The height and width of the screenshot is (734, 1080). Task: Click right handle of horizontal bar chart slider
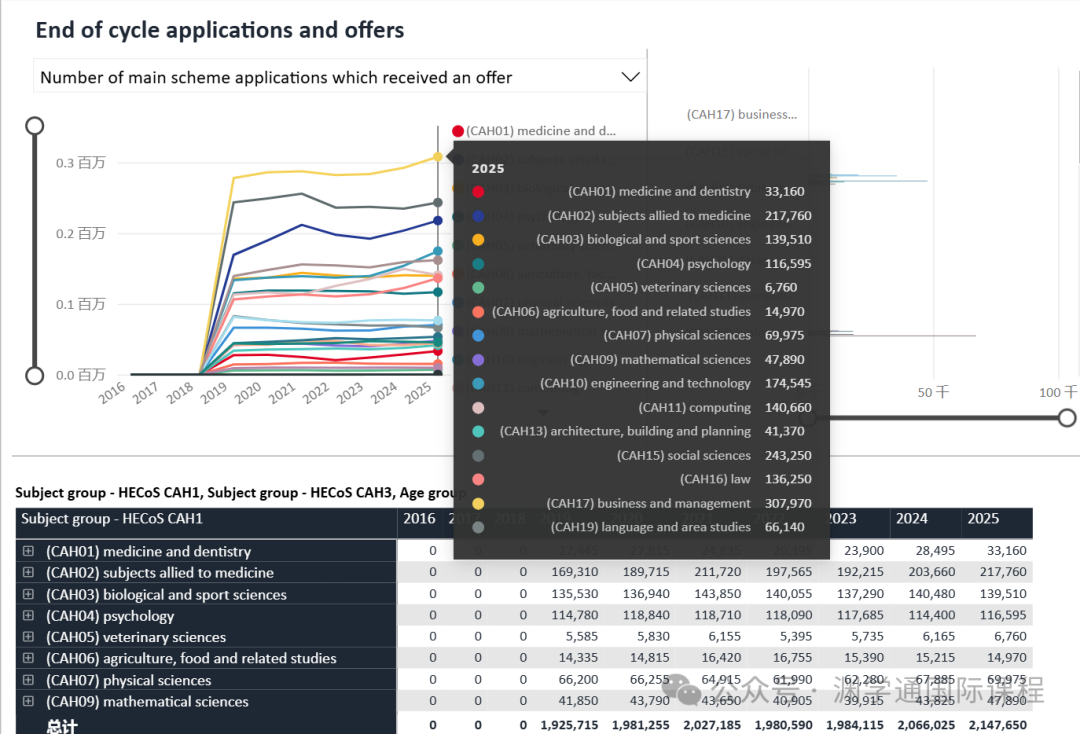click(x=1067, y=417)
